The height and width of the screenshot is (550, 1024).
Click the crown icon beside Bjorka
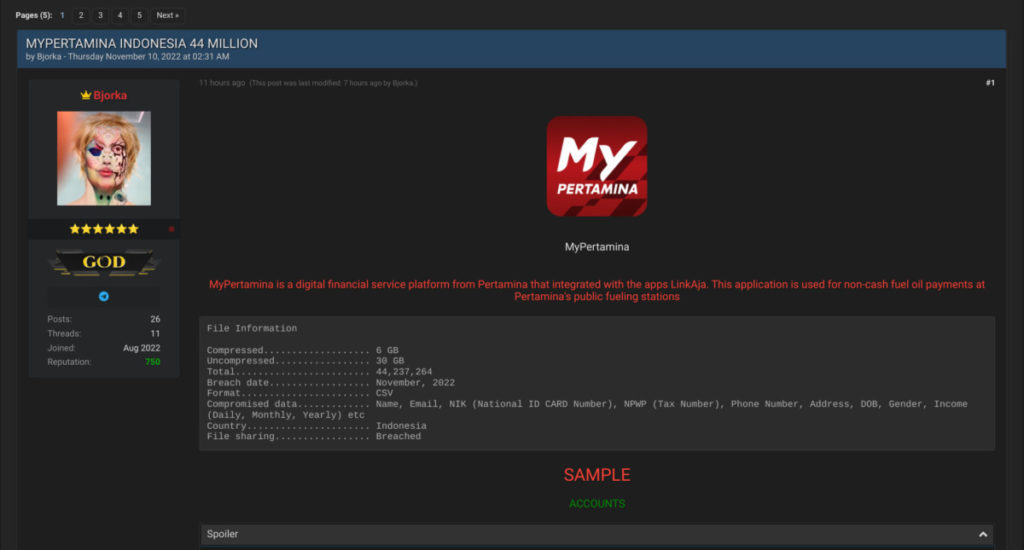[86, 95]
